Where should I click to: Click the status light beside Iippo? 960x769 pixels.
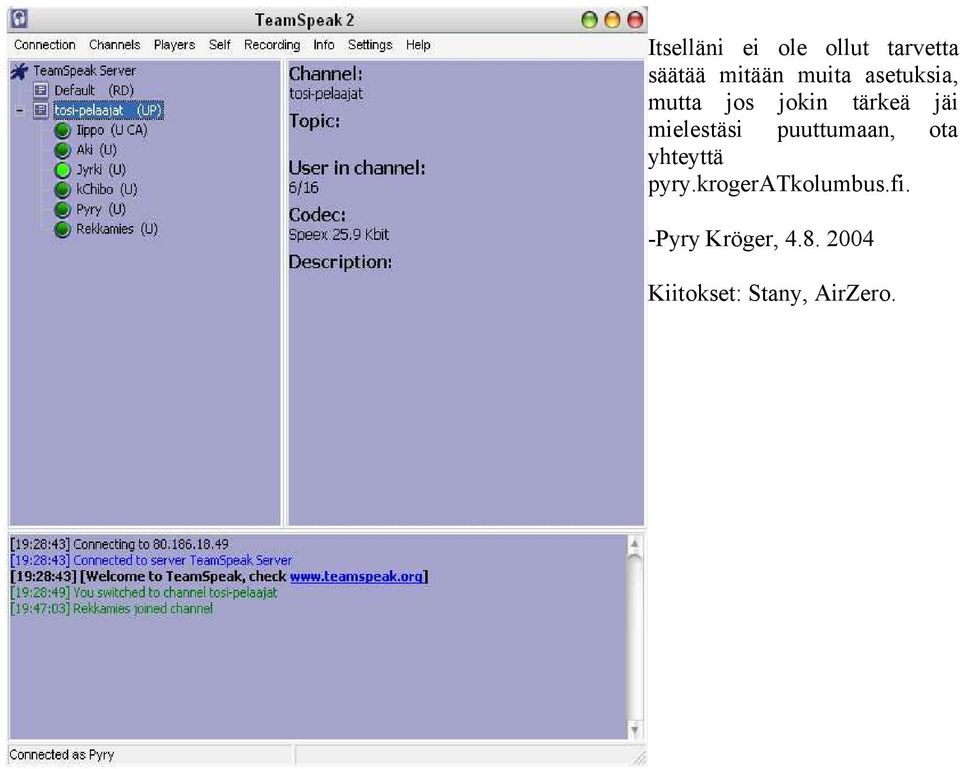[62, 130]
